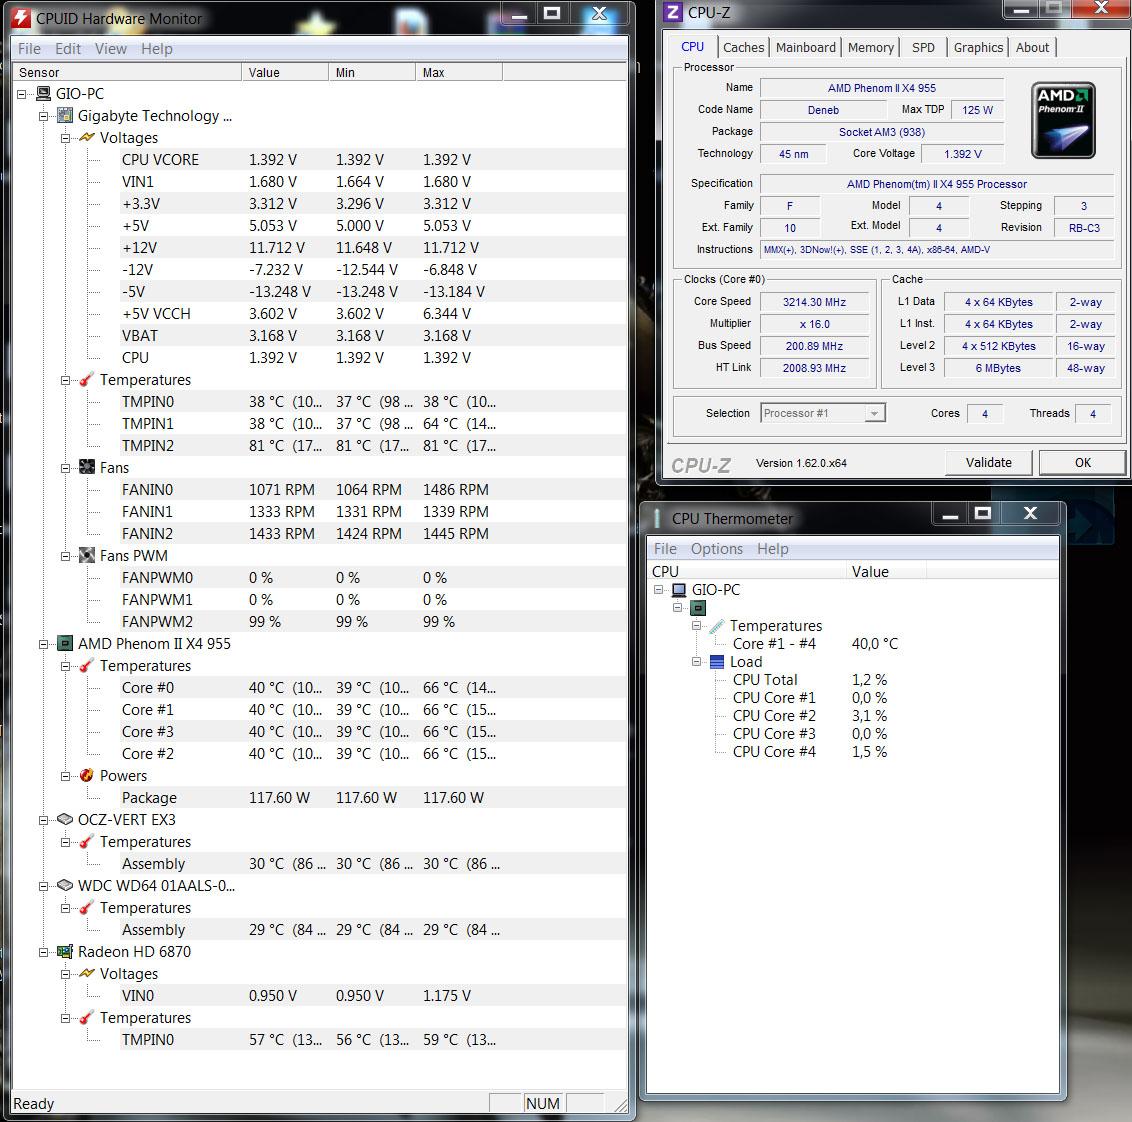Collapse the Voltages node under Gigabyte

click(65, 138)
